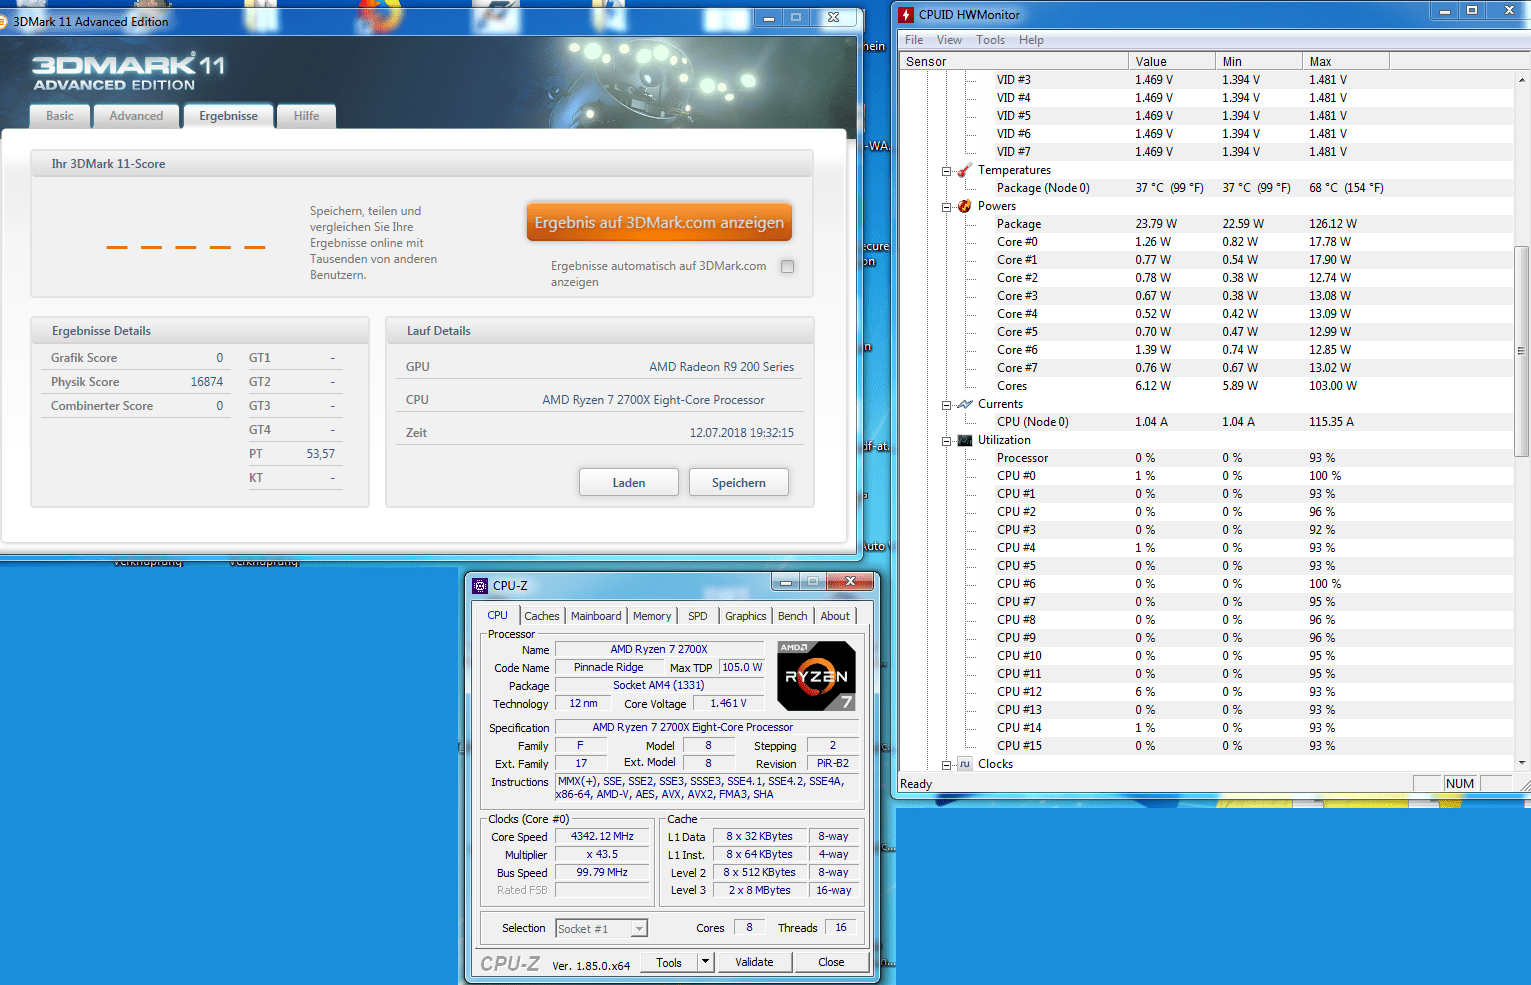The height and width of the screenshot is (985, 1531).
Task: Switch to the Advanced tab in 3DMark
Action: point(136,116)
